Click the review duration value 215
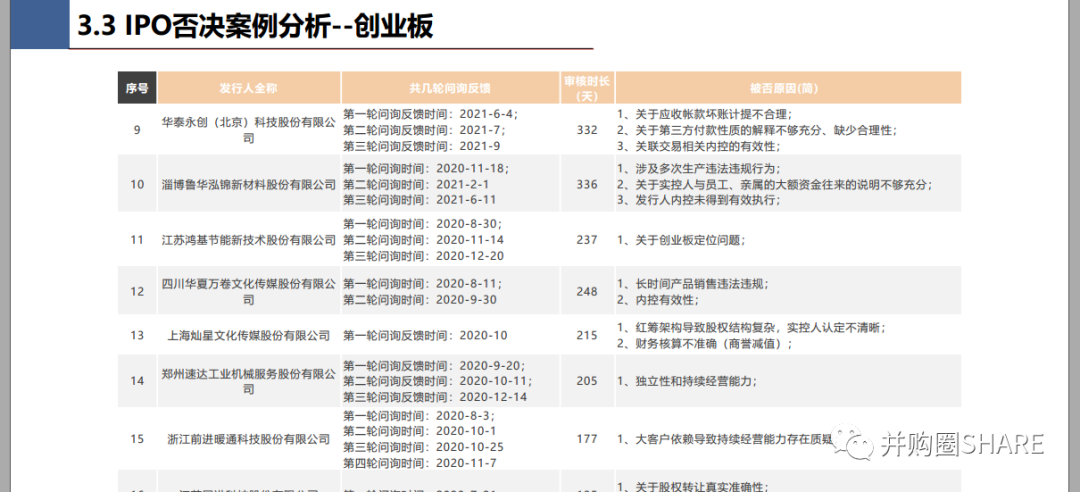The image size is (1080, 492). pyautogui.click(x=587, y=336)
